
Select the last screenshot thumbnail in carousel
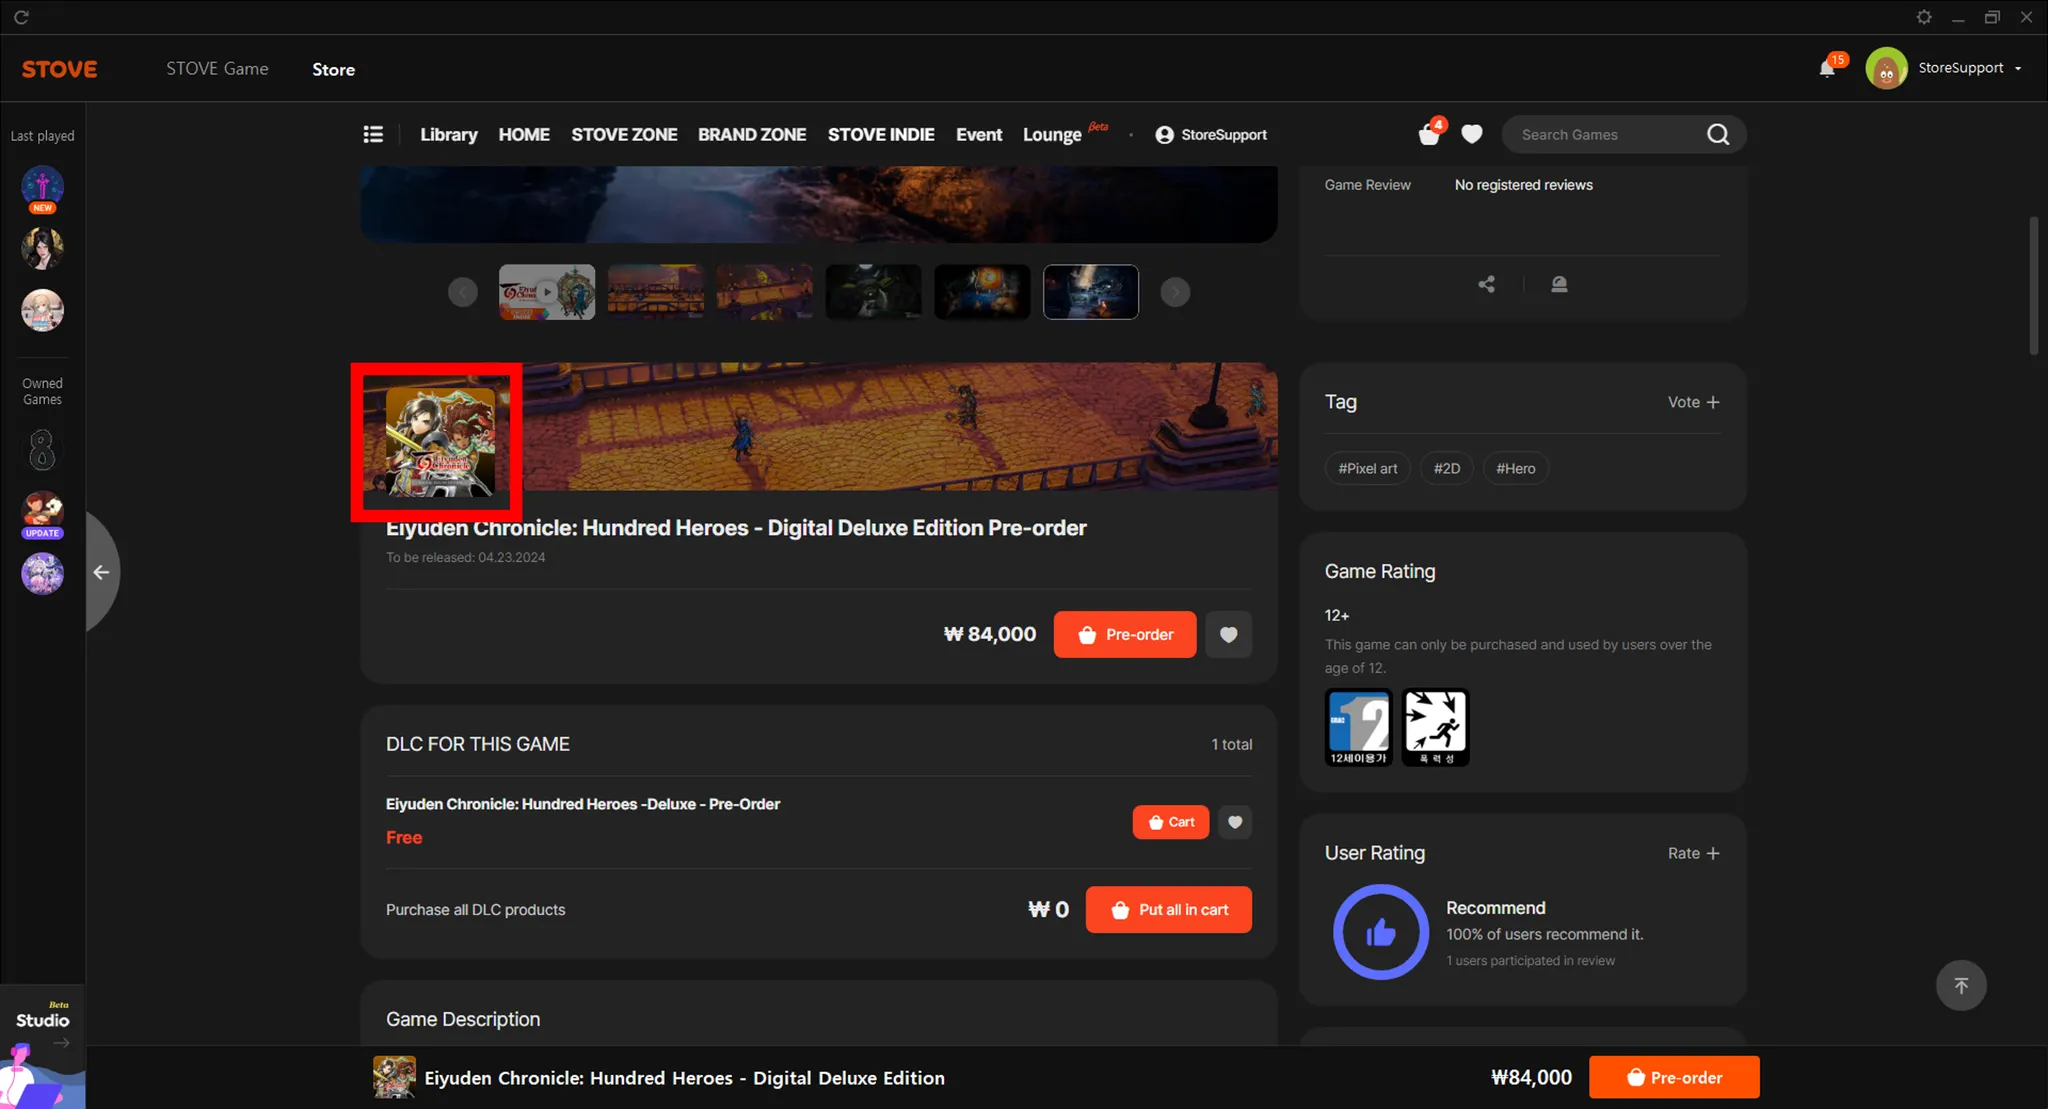click(x=1090, y=292)
